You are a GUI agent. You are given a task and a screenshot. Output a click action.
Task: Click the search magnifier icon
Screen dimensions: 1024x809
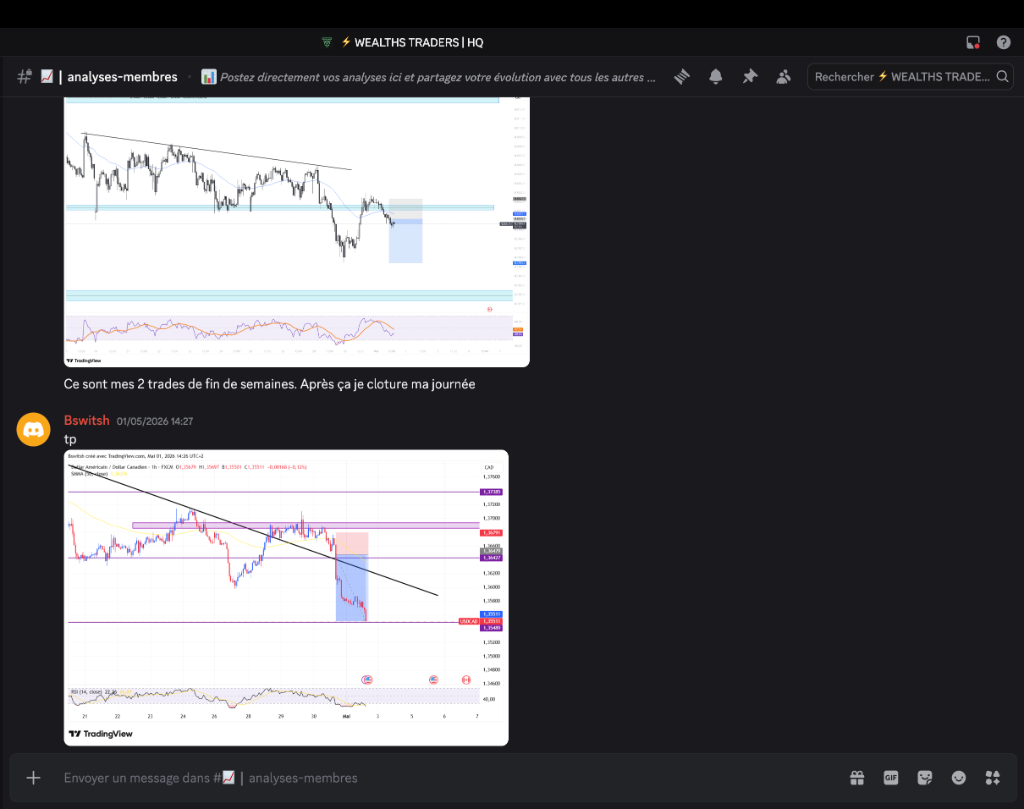1002,77
